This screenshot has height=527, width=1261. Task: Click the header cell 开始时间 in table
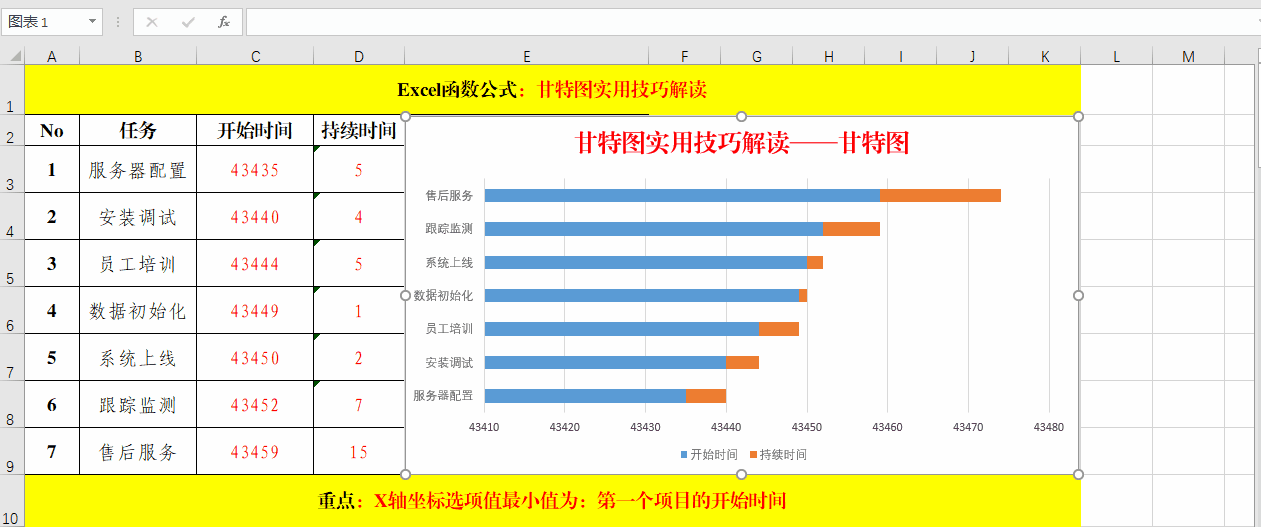255,130
